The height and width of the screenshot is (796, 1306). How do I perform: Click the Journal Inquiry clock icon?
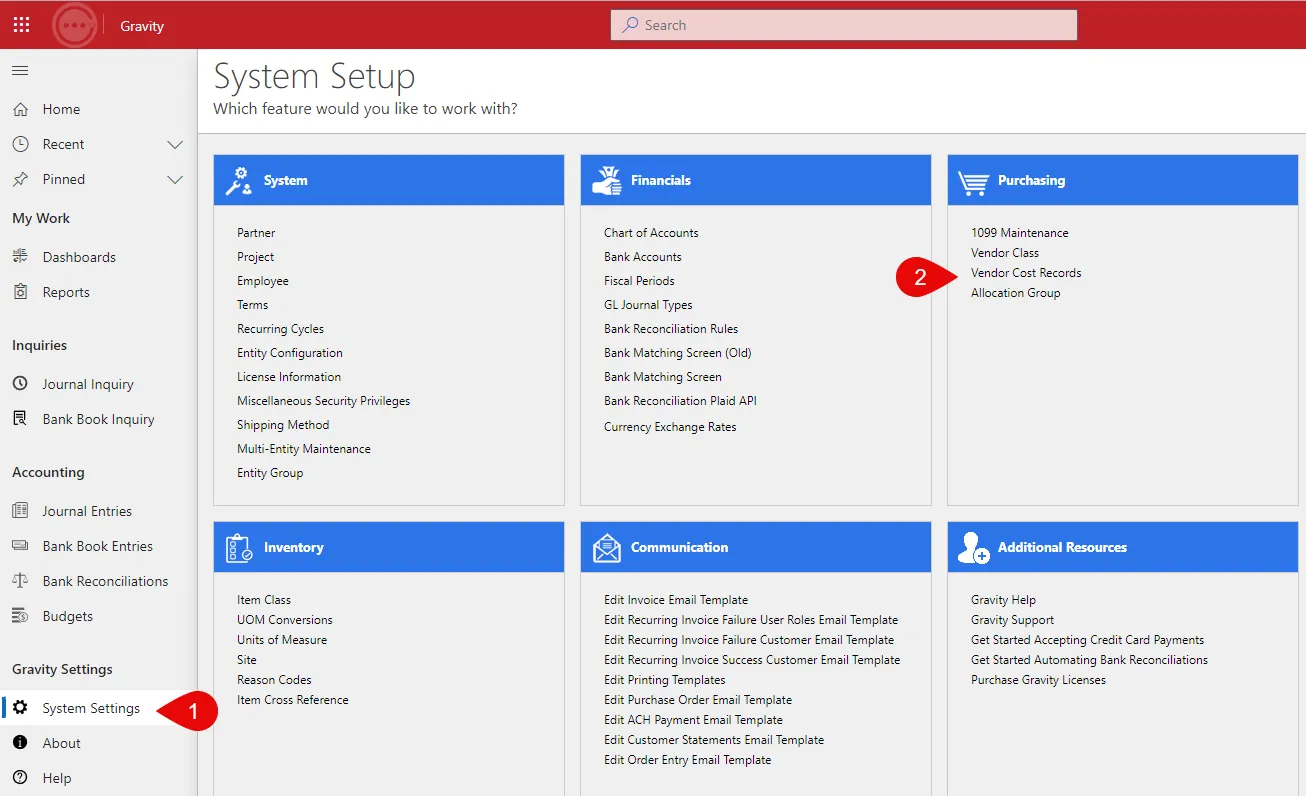(20, 384)
